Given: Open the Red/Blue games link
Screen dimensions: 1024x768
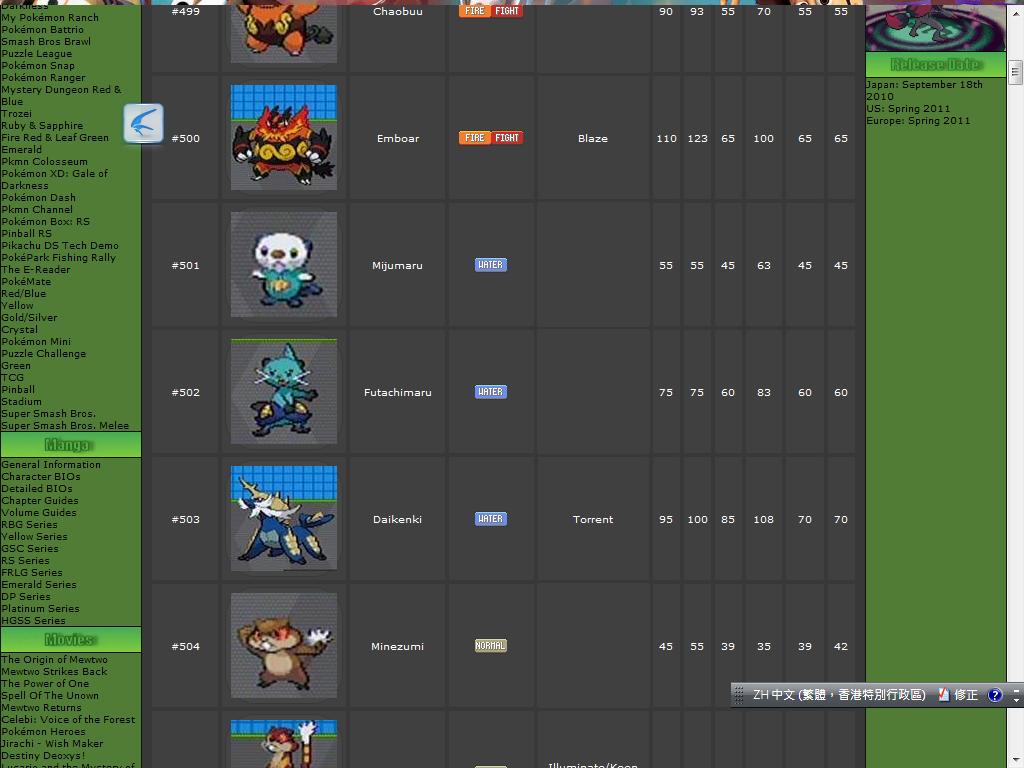Looking at the screenshot, I should 24,293.
